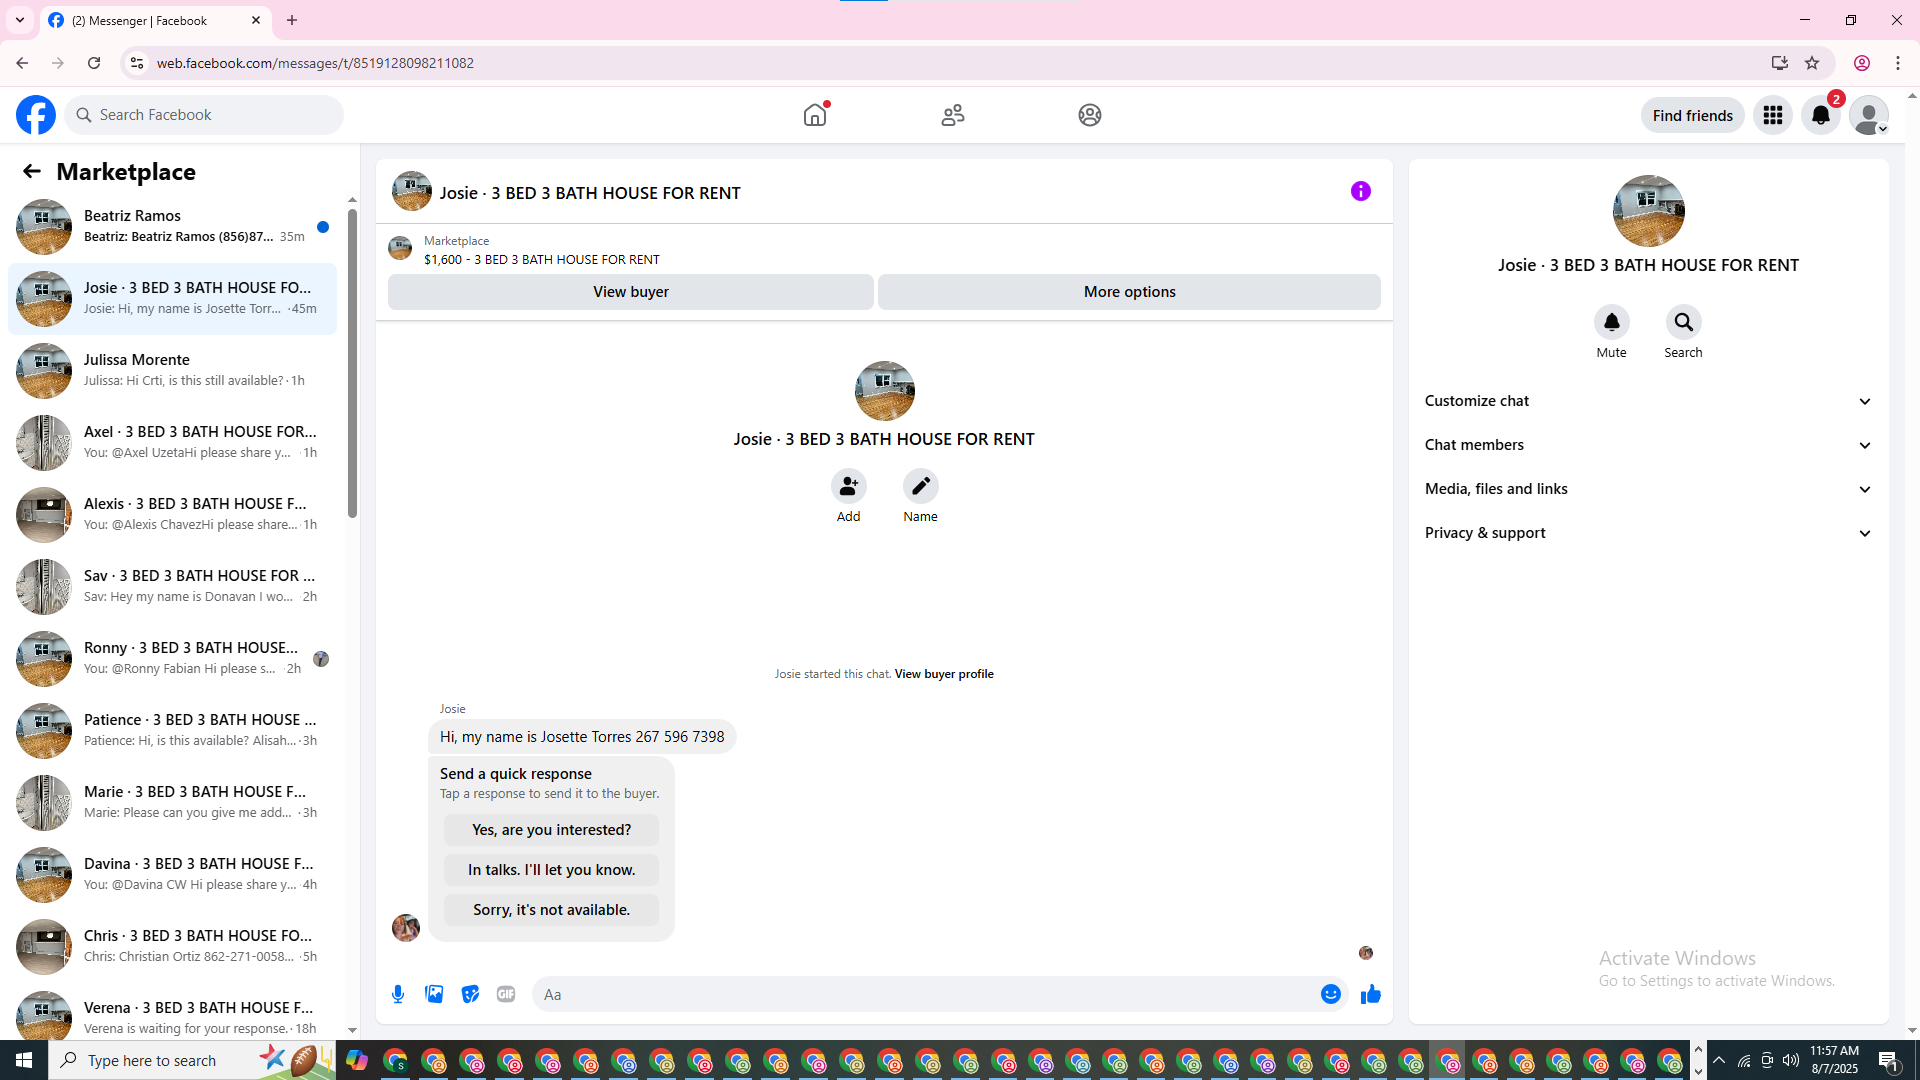Toggle conversation info panel icon
Screen dimensions: 1920x1080
pos(1360,191)
